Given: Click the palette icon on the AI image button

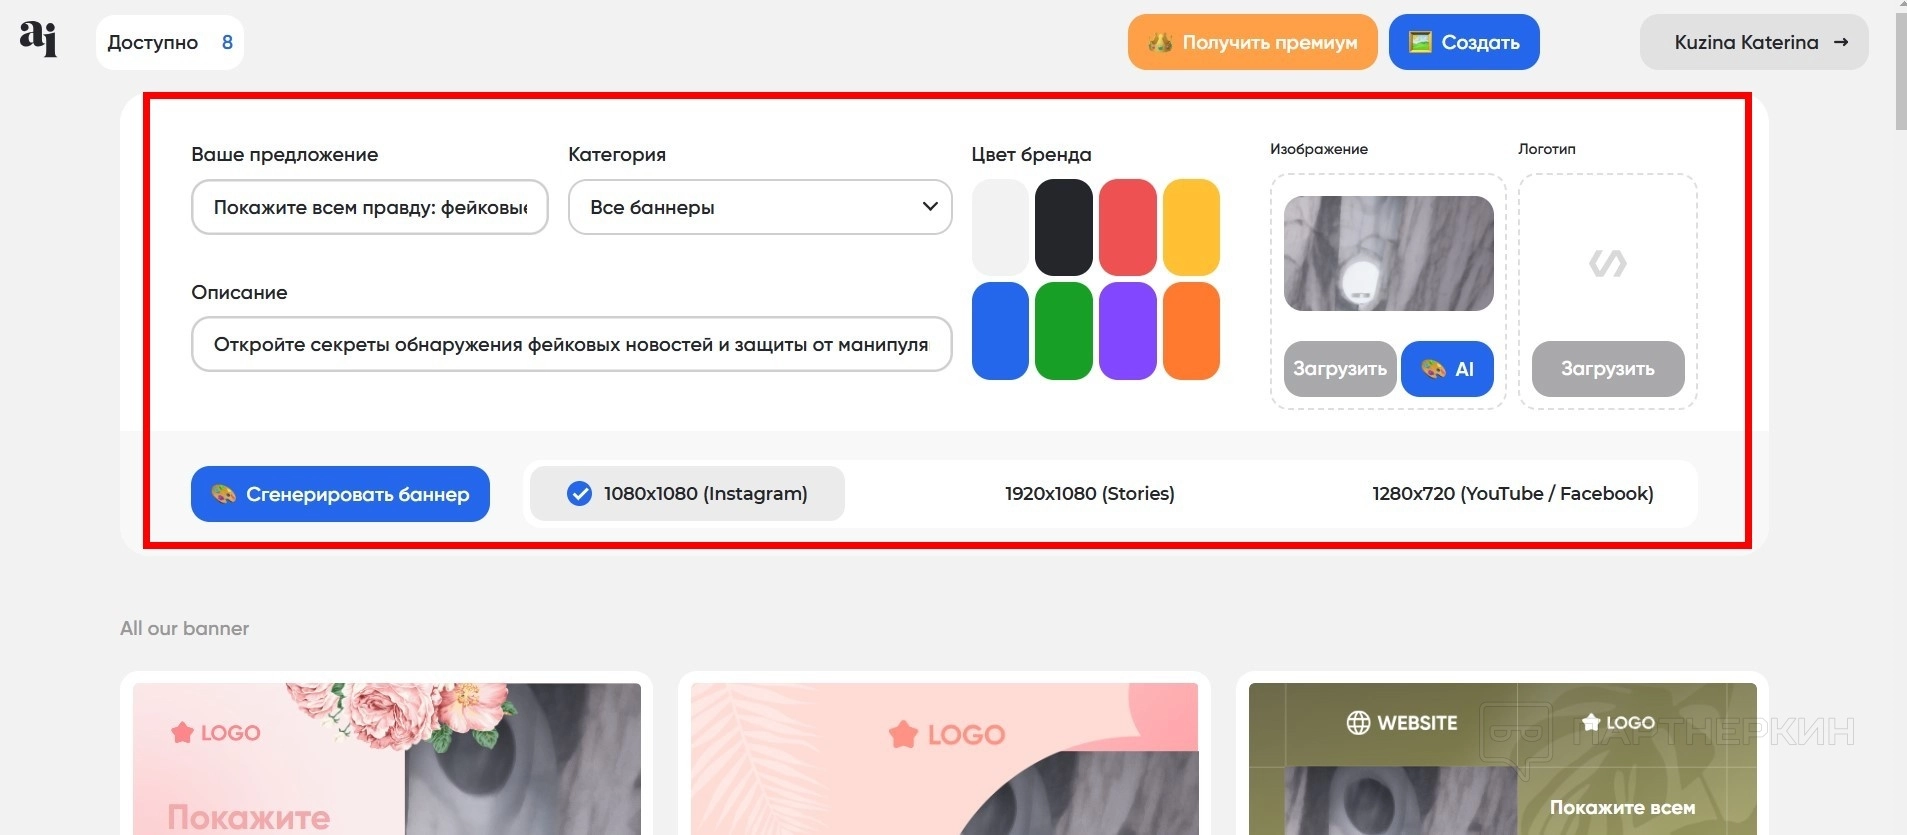Looking at the screenshot, I should pyautogui.click(x=1433, y=369).
